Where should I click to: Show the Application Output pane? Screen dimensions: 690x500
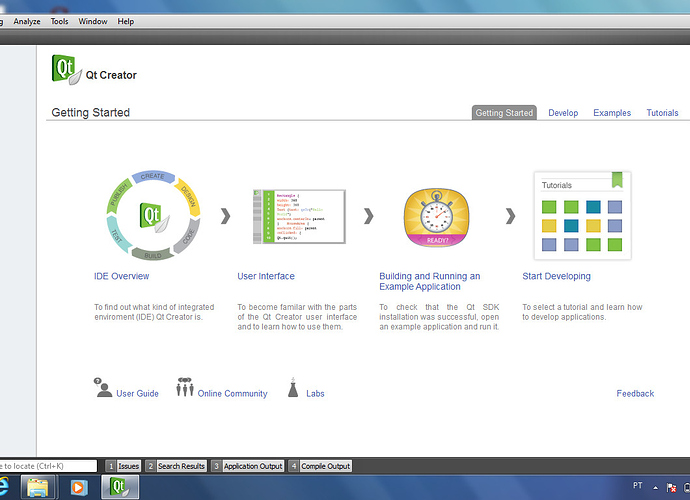248,466
